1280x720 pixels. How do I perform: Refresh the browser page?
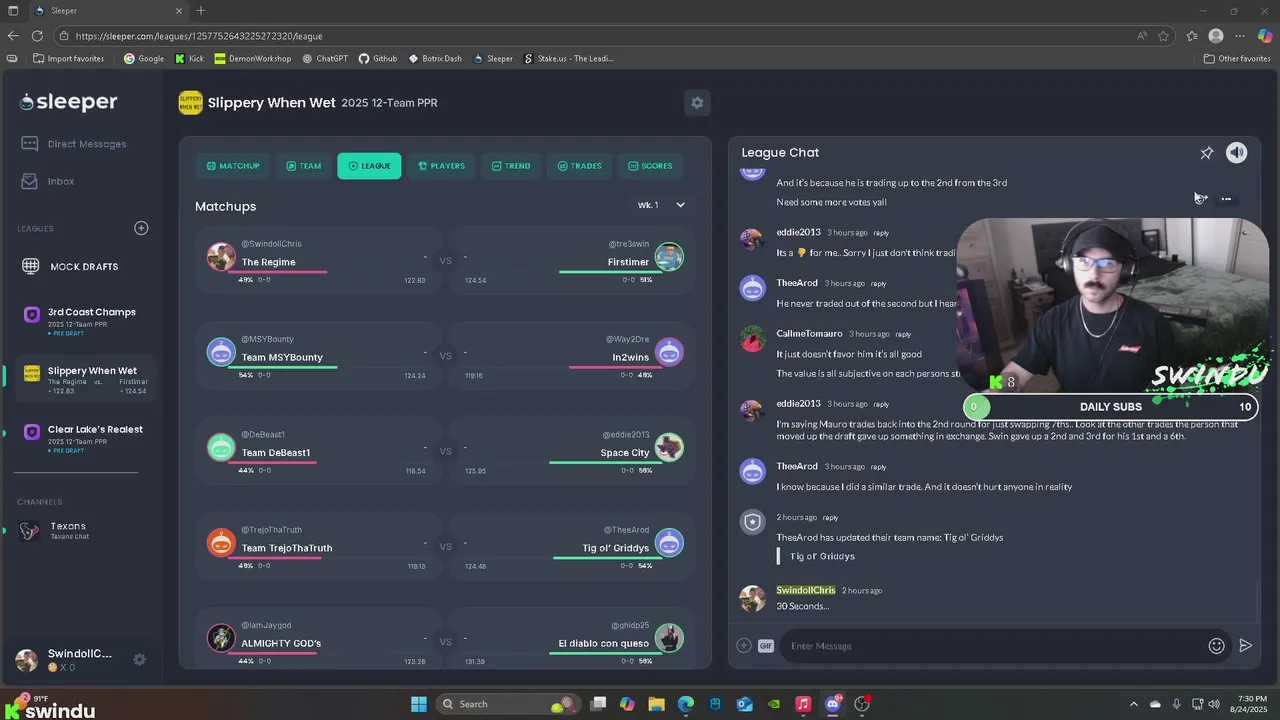point(37,36)
